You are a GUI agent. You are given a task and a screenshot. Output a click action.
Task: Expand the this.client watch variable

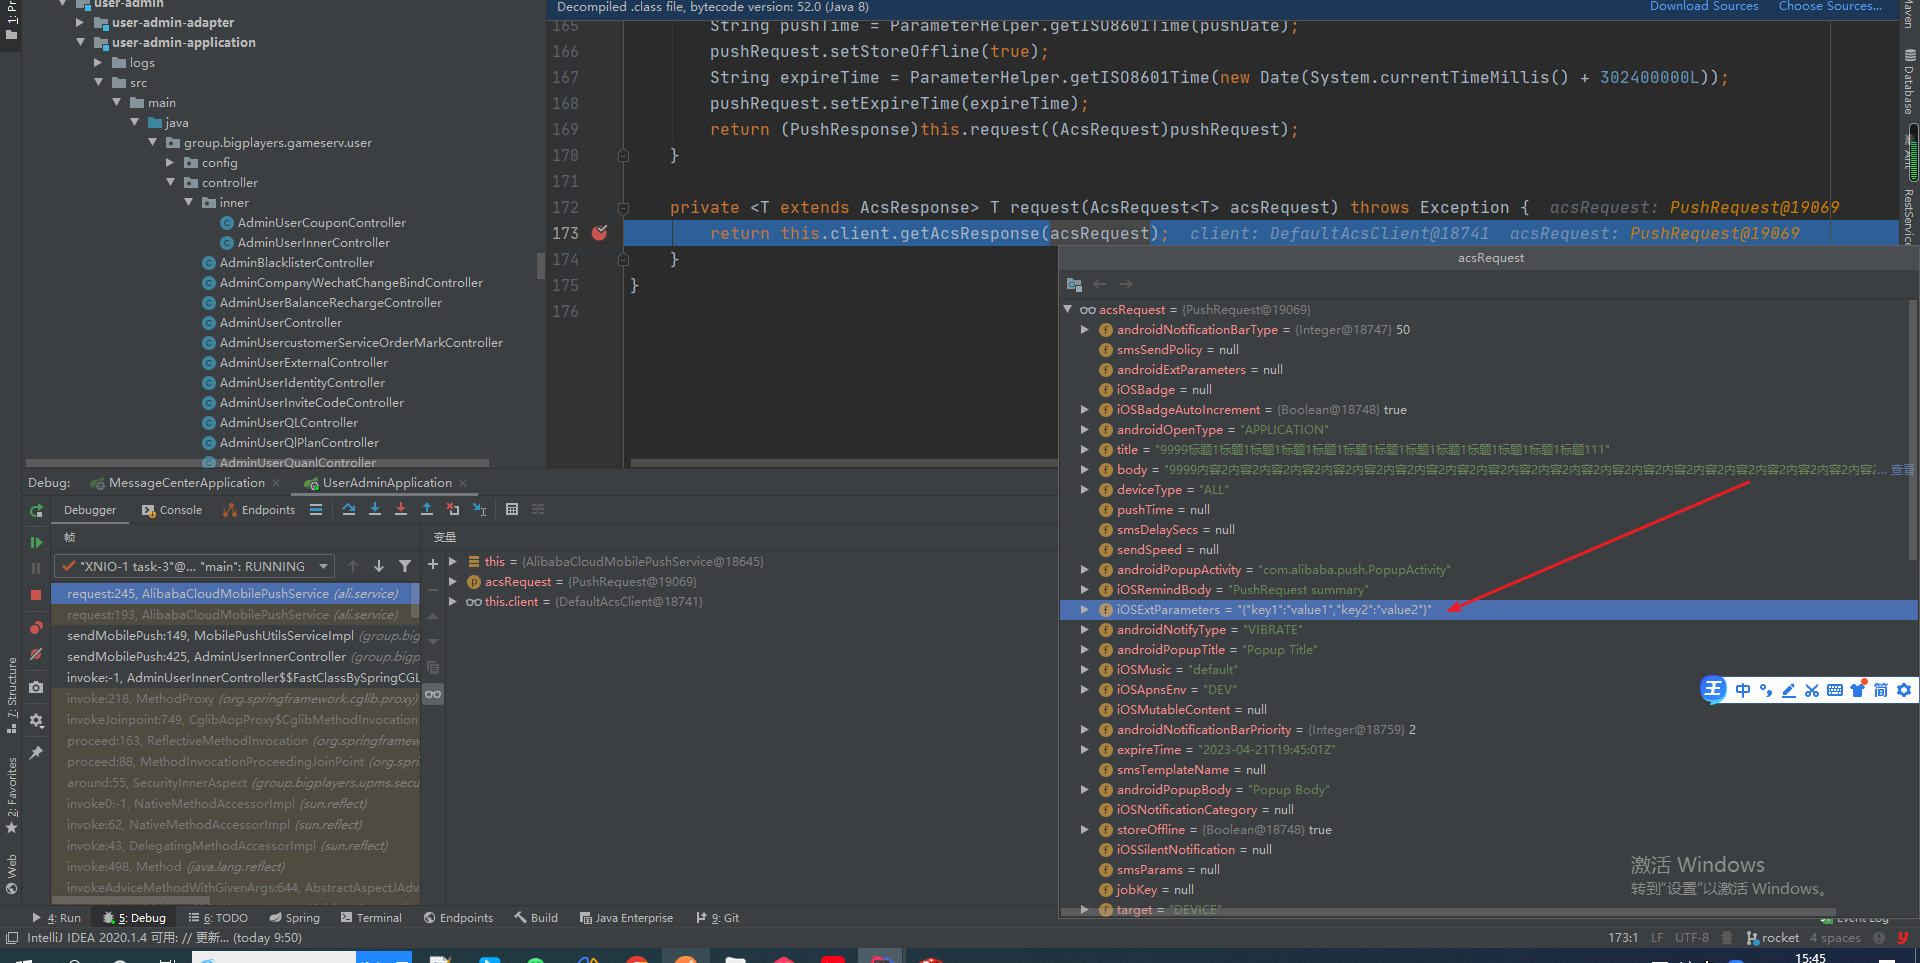453,602
